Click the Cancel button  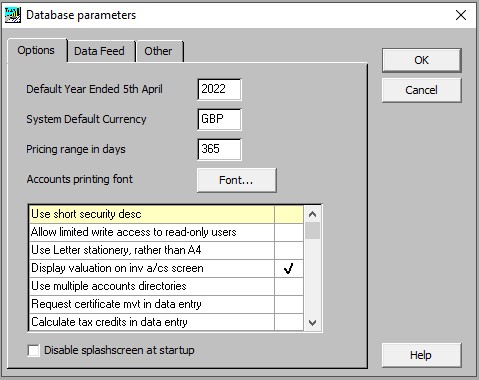pyautogui.click(x=422, y=90)
